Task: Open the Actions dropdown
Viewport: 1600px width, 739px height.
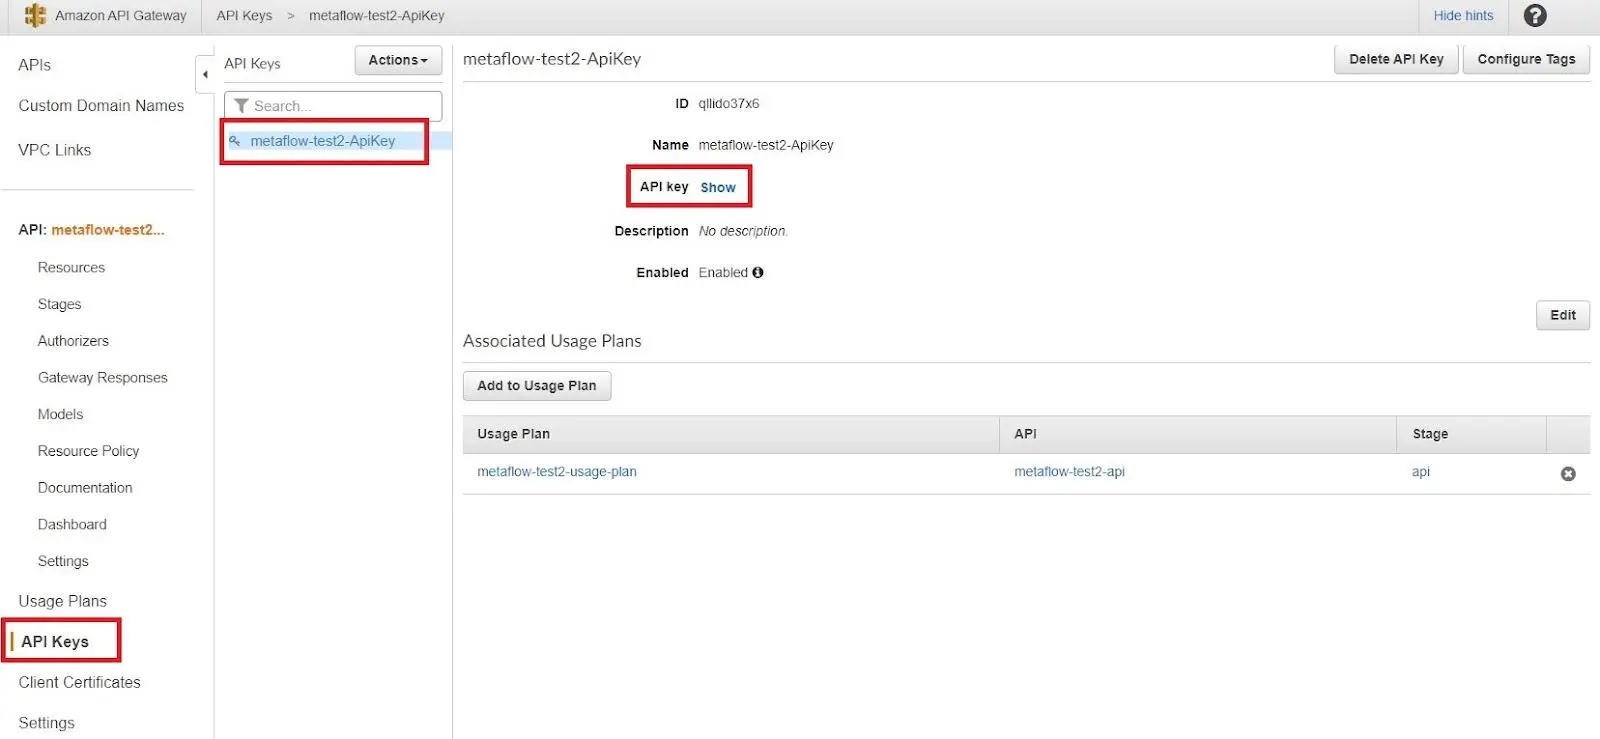Action: pyautogui.click(x=398, y=60)
